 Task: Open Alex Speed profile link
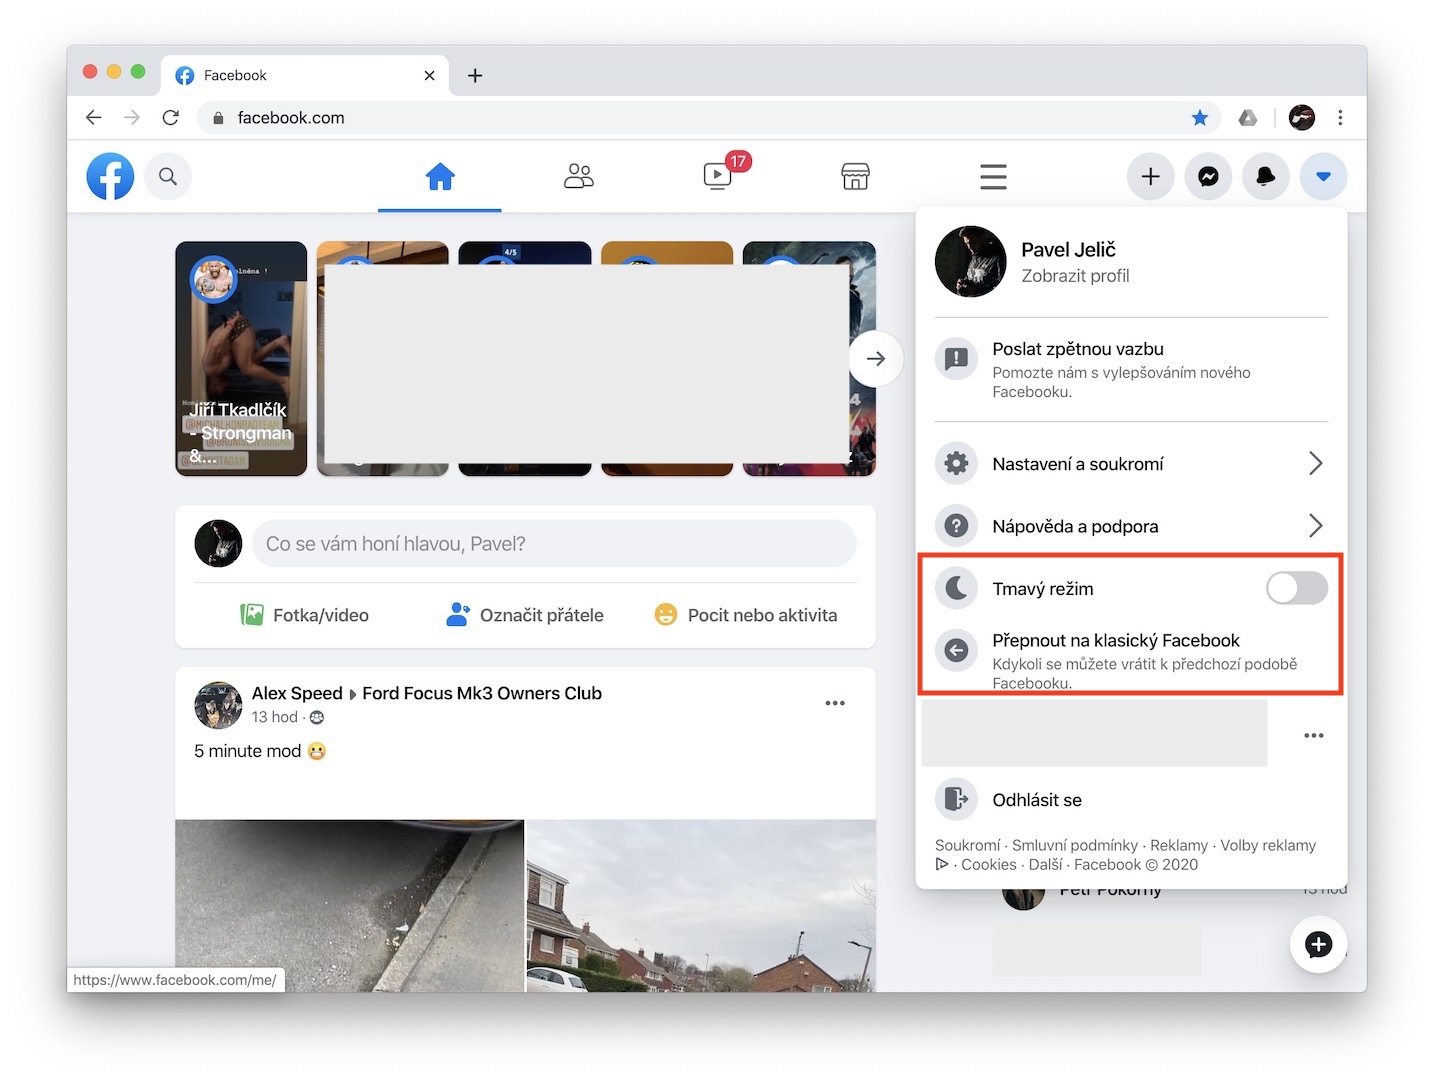pyautogui.click(x=297, y=693)
